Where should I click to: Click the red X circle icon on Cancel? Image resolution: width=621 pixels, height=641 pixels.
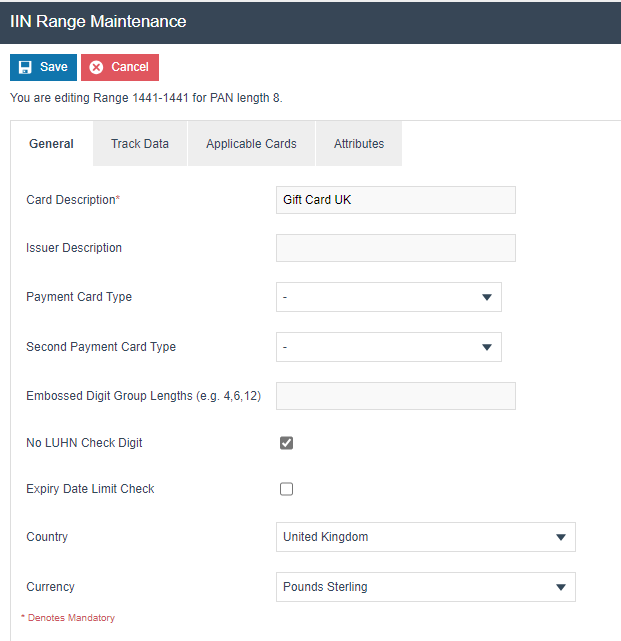tap(96, 67)
